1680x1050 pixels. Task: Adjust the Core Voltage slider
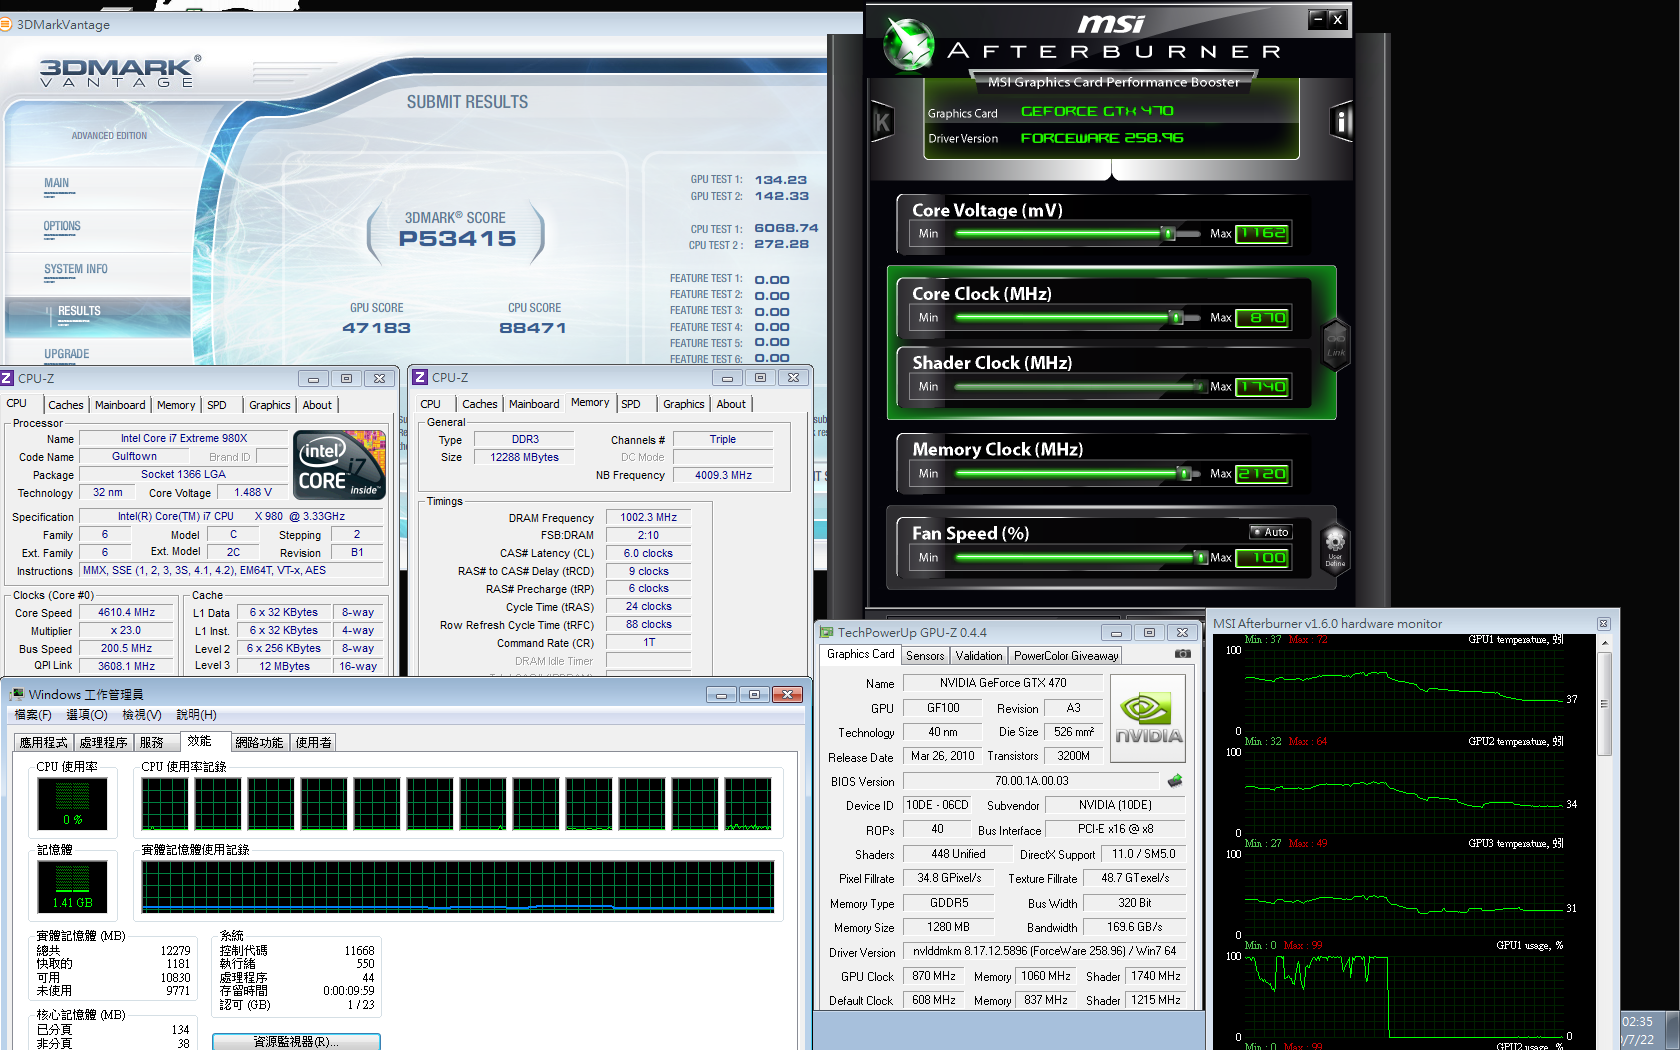[1167, 234]
